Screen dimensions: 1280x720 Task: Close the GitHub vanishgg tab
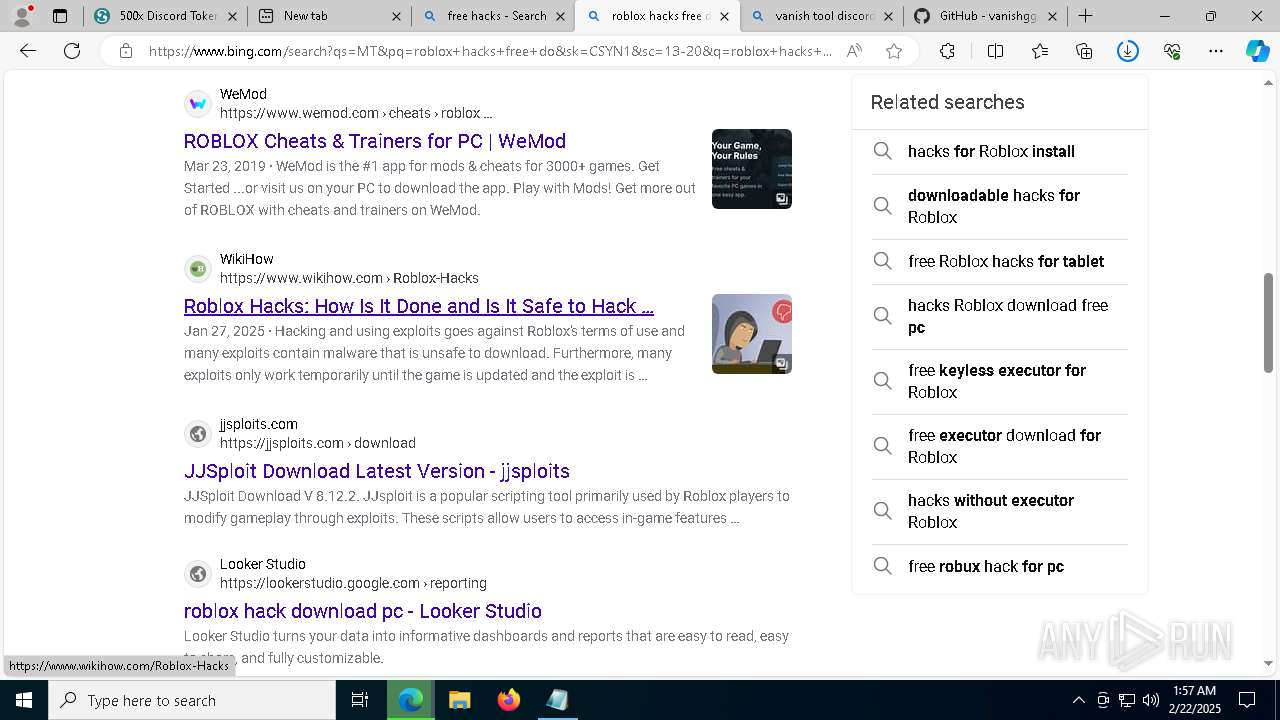point(1052,16)
